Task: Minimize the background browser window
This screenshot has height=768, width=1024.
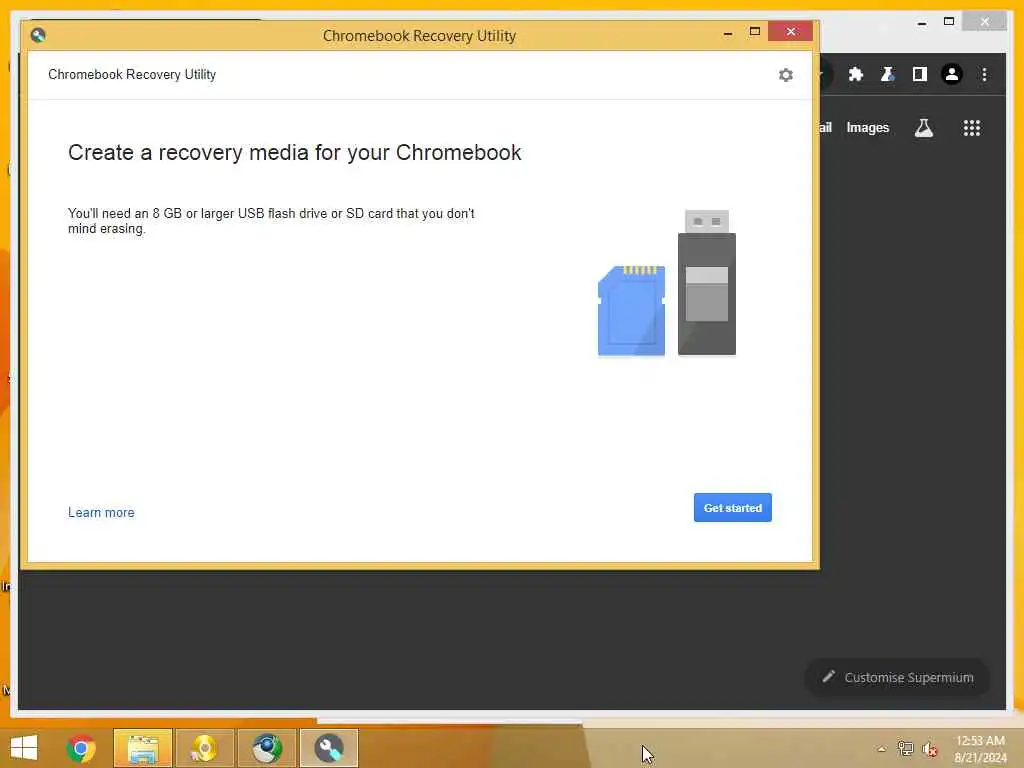Action: coord(921,23)
